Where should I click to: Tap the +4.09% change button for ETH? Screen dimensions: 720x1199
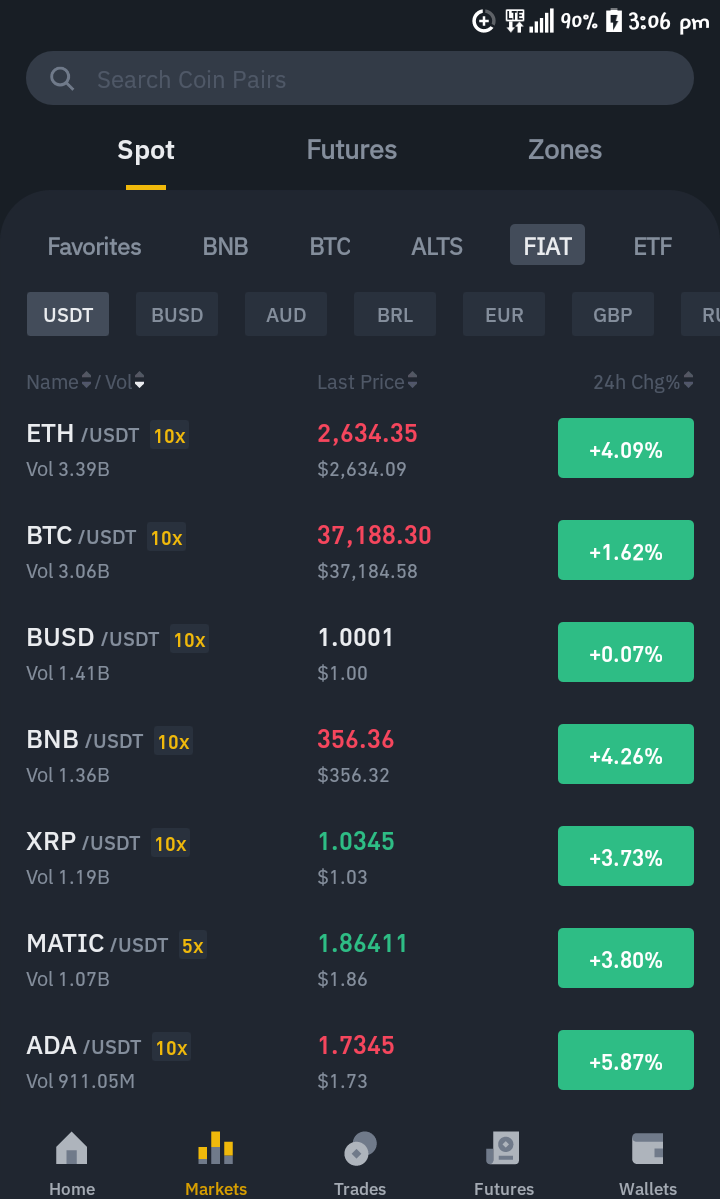[x=626, y=448]
